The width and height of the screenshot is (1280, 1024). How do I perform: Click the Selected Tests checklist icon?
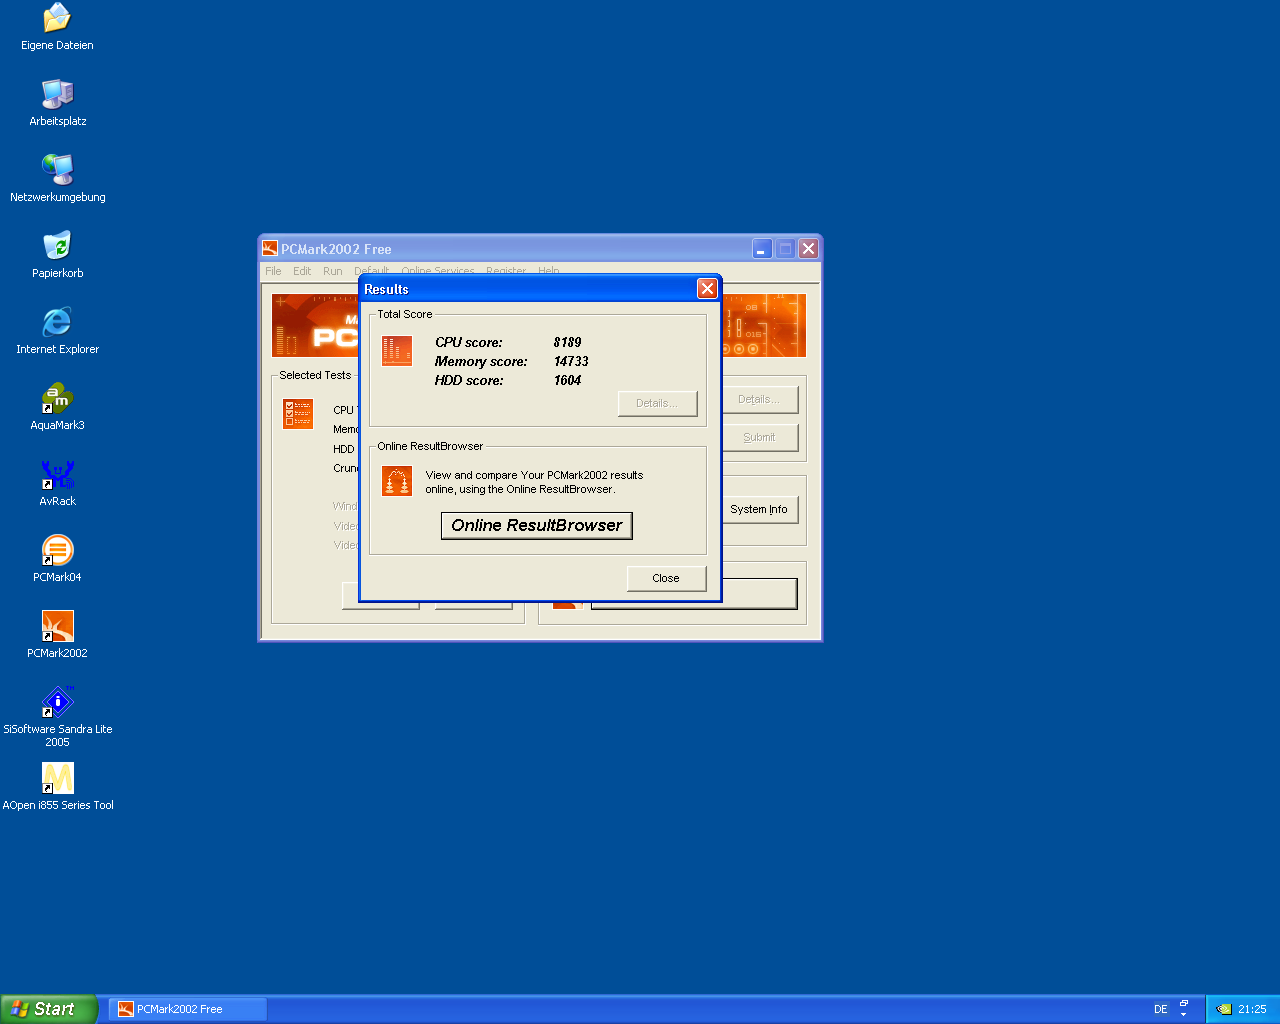pos(298,414)
